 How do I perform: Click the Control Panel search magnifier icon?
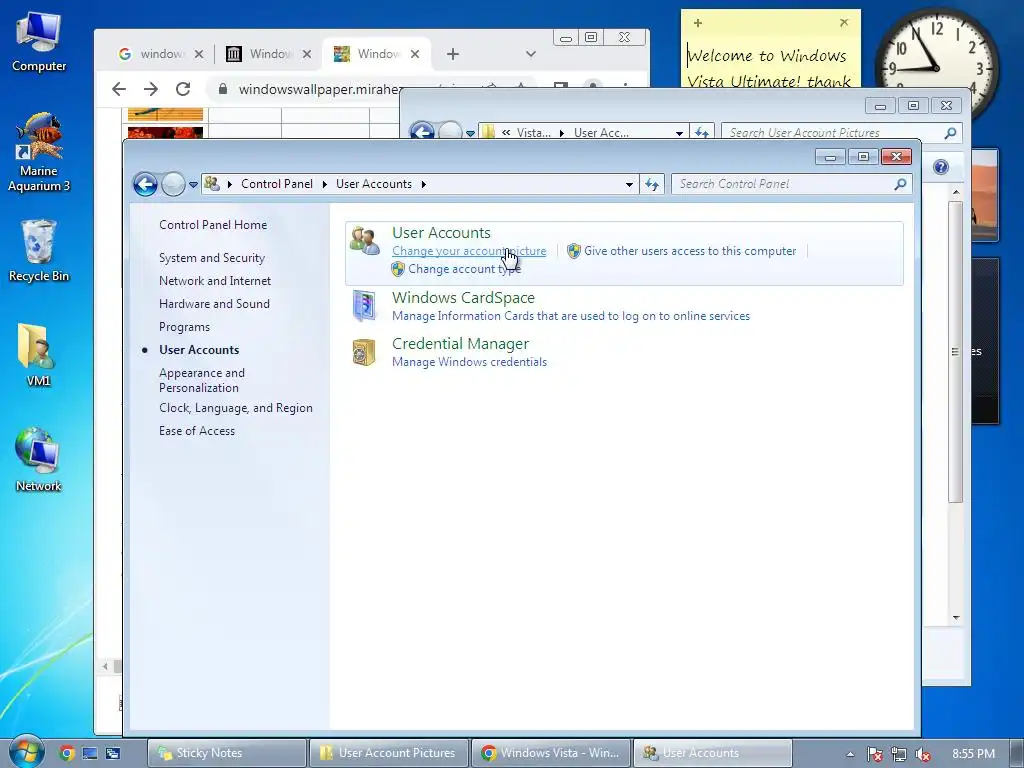[900, 184]
